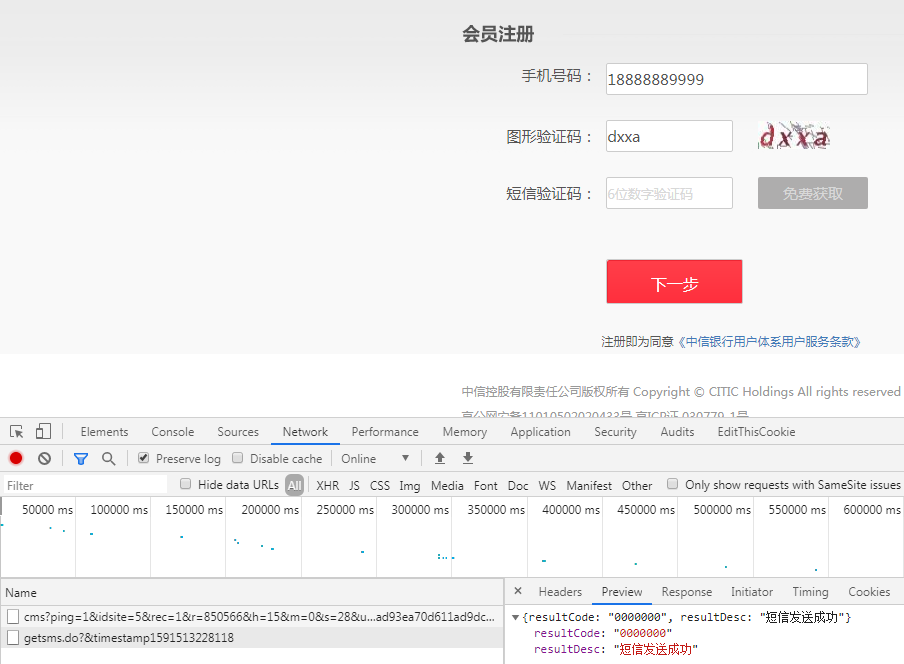Select the cms?ping request row icon
Image resolution: width=904 pixels, height=664 pixels.
click(13, 617)
